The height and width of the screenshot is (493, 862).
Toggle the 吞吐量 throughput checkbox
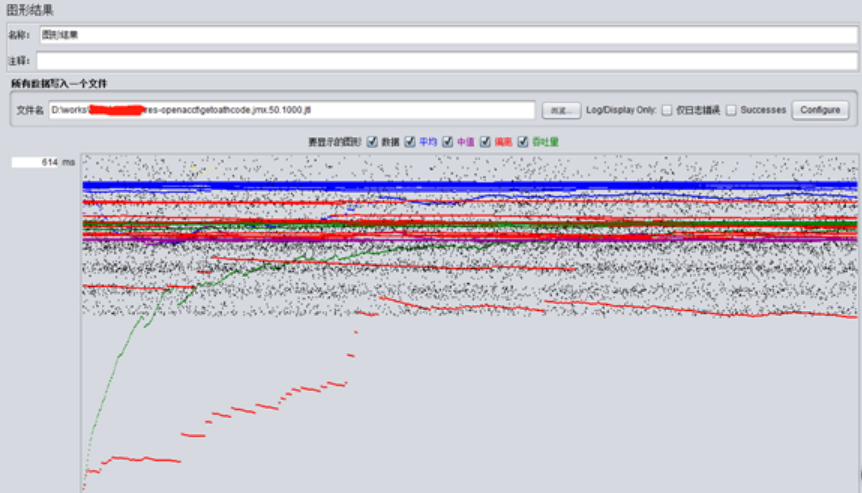[x=523, y=142]
